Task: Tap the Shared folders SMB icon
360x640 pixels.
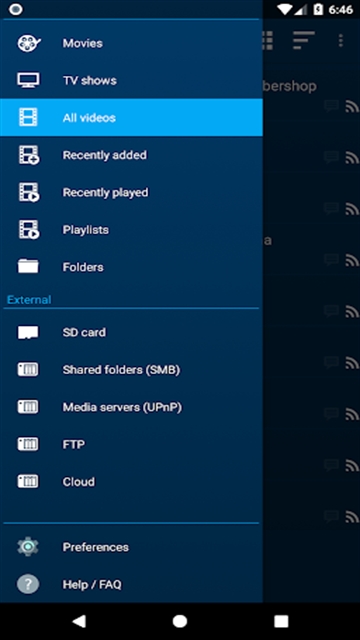Action: [28, 370]
